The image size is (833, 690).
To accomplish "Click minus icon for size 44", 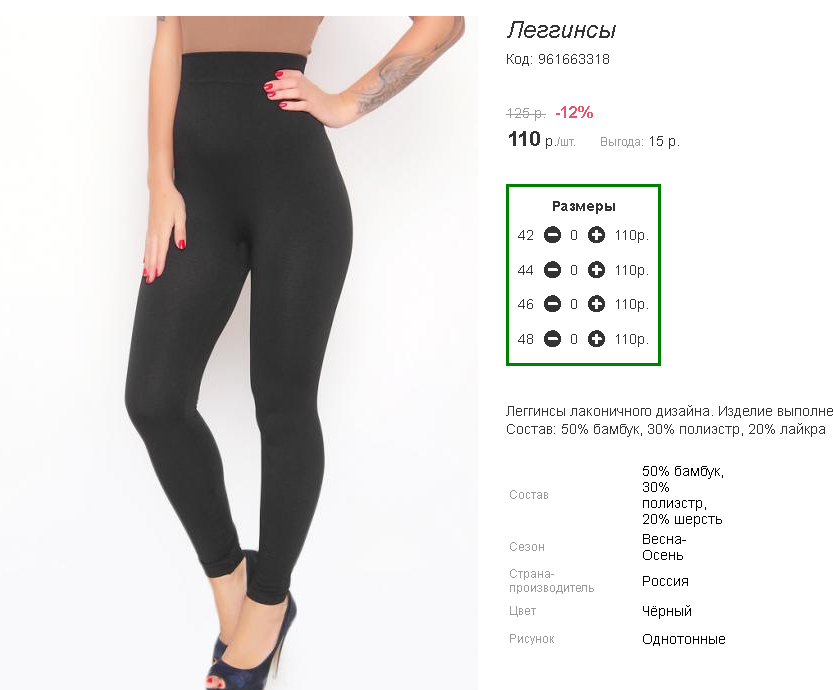I will (552, 270).
